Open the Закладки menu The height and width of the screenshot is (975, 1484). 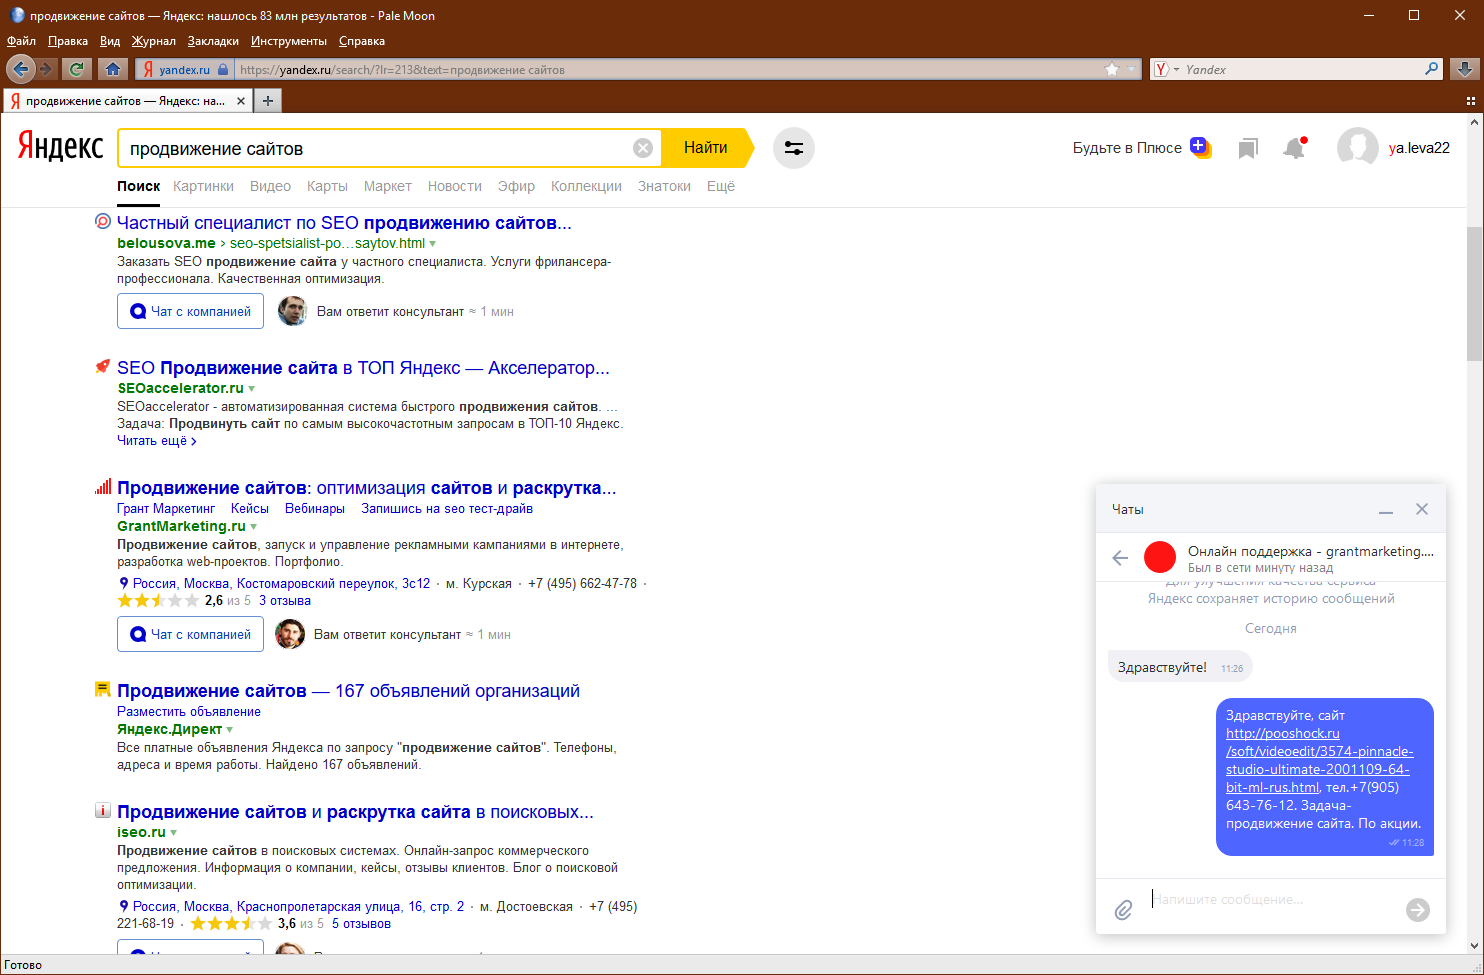click(x=213, y=41)
